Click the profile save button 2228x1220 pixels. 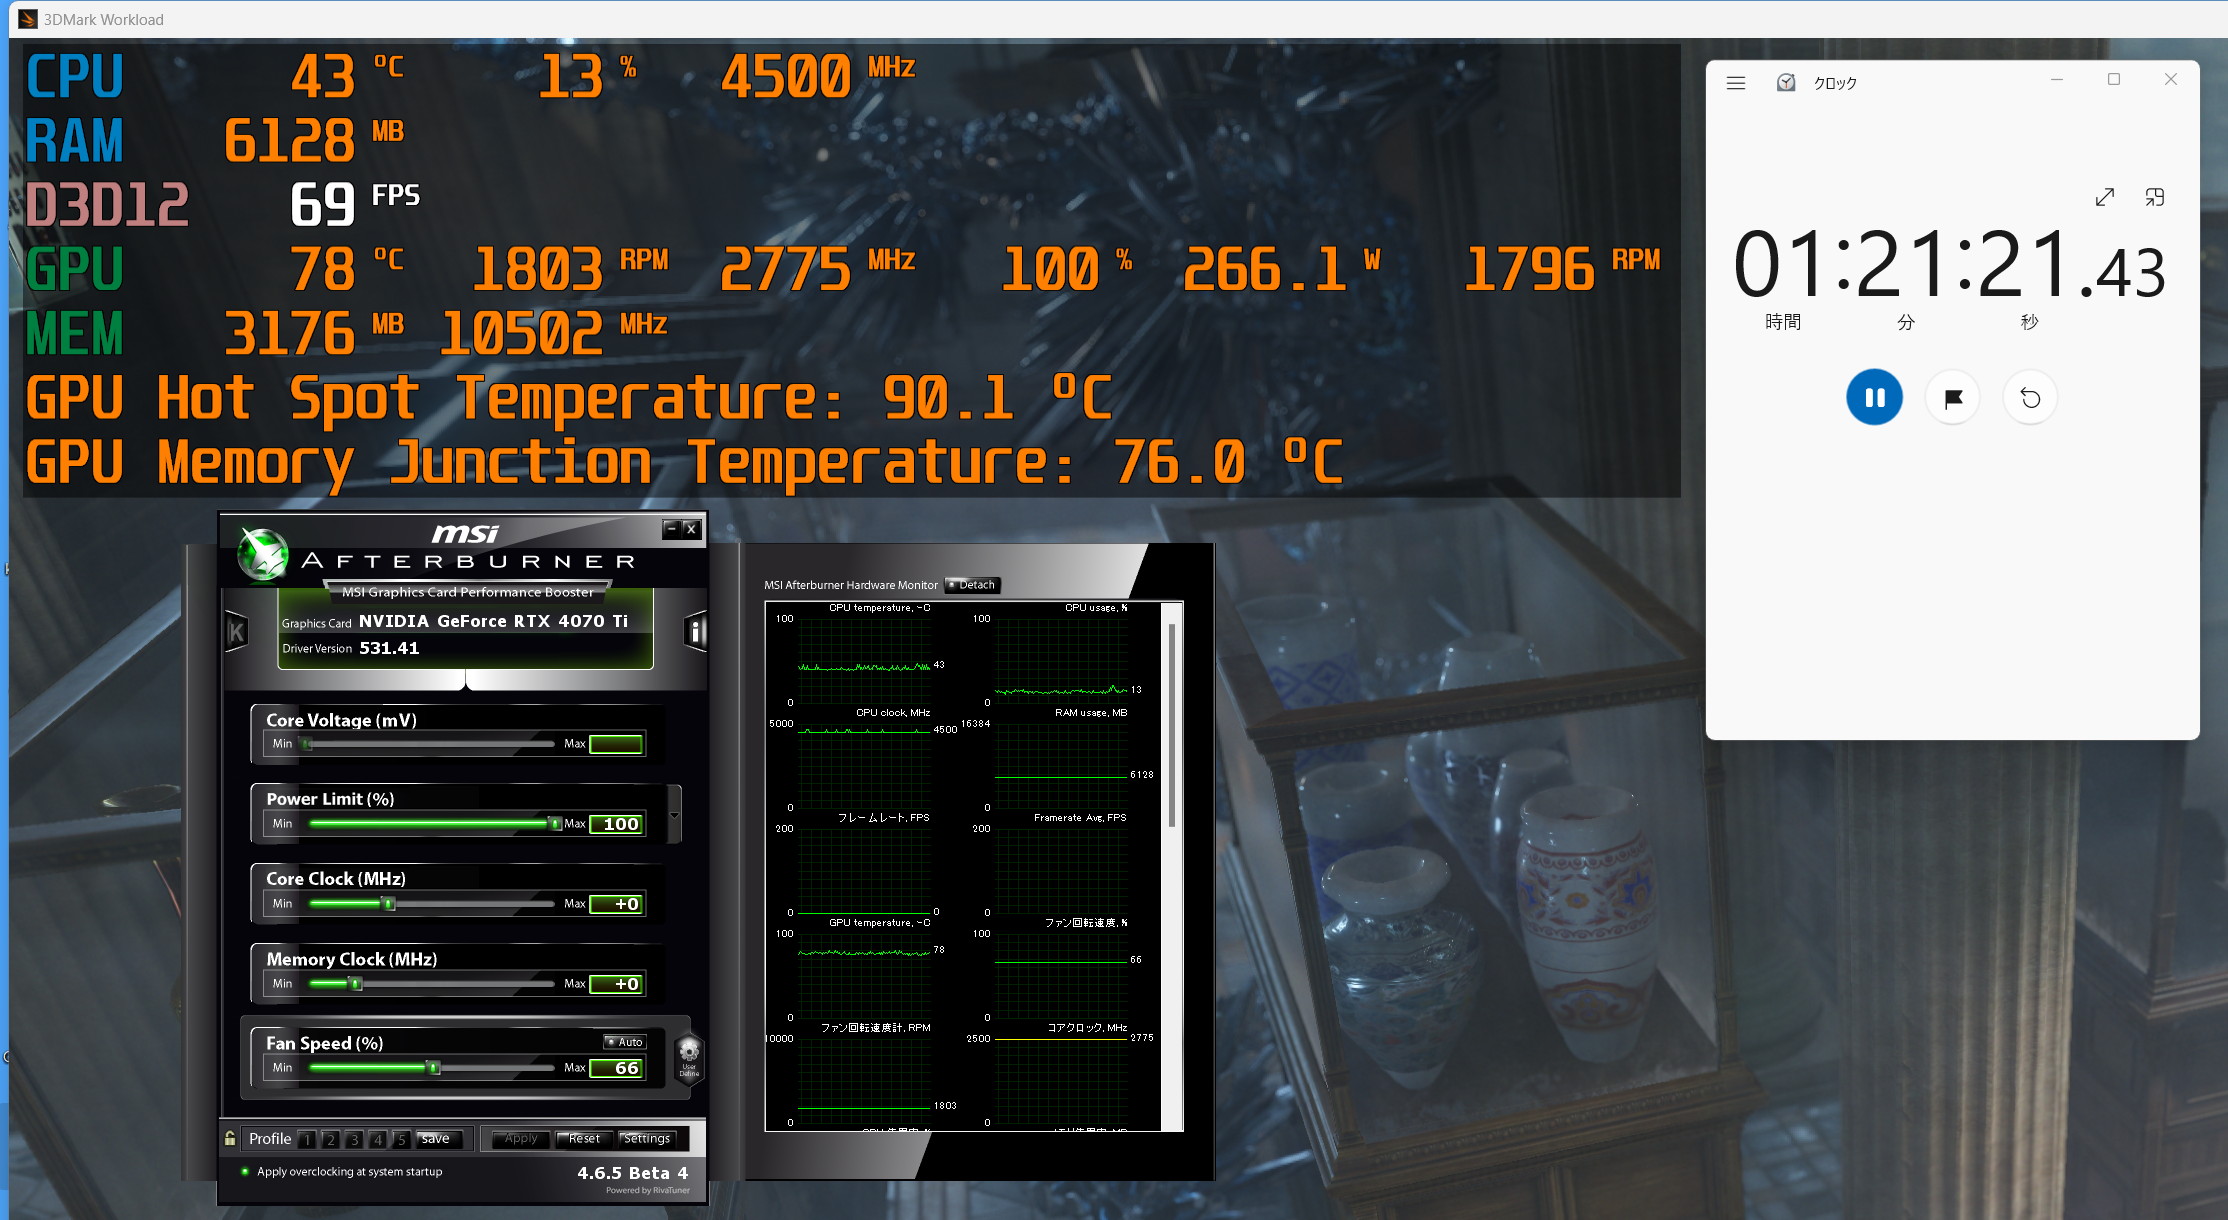point(436,1139)
